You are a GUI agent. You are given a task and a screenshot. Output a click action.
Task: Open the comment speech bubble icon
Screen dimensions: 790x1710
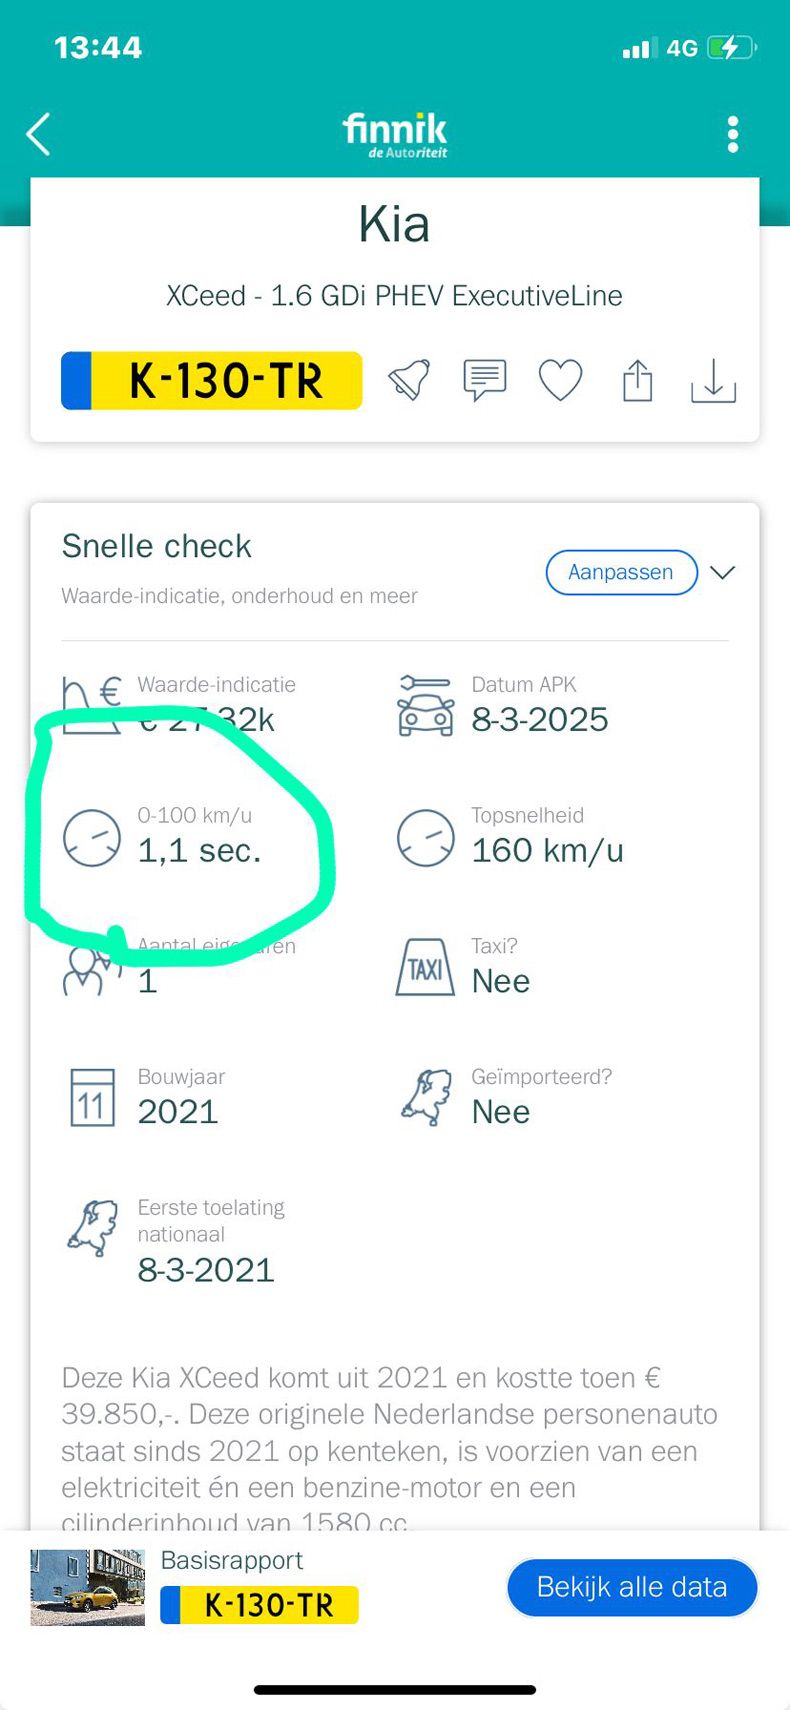pos(485,380)
